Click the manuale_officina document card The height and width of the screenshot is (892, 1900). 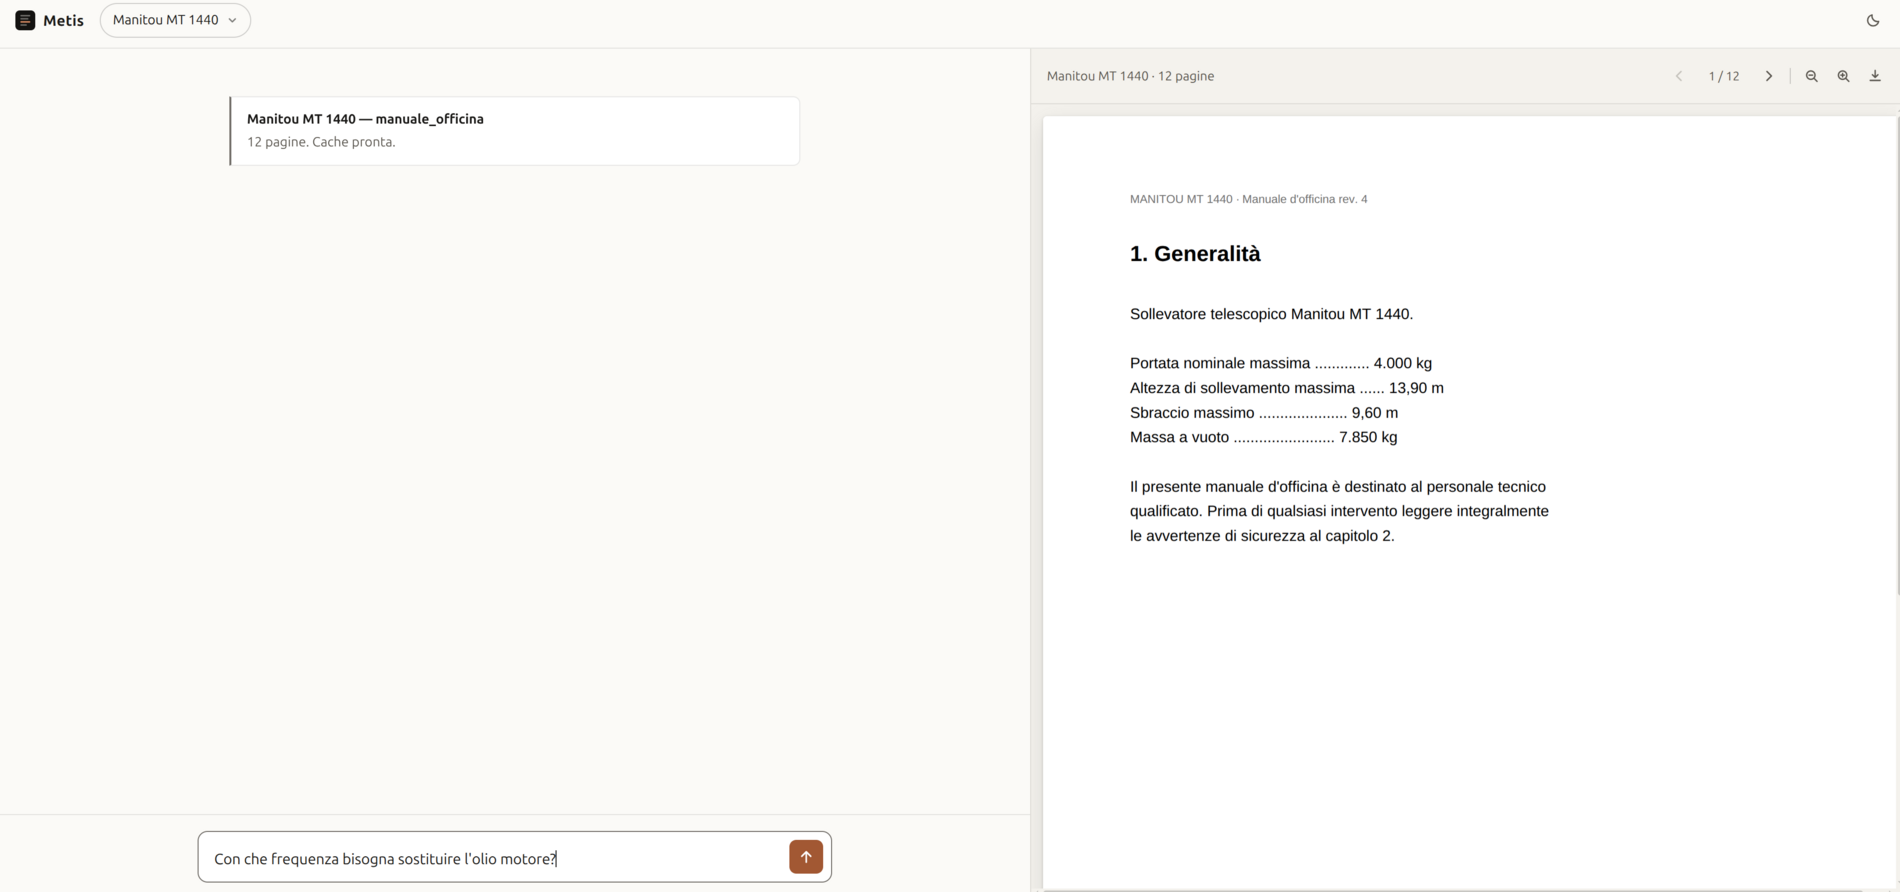(x=515, y=131)
